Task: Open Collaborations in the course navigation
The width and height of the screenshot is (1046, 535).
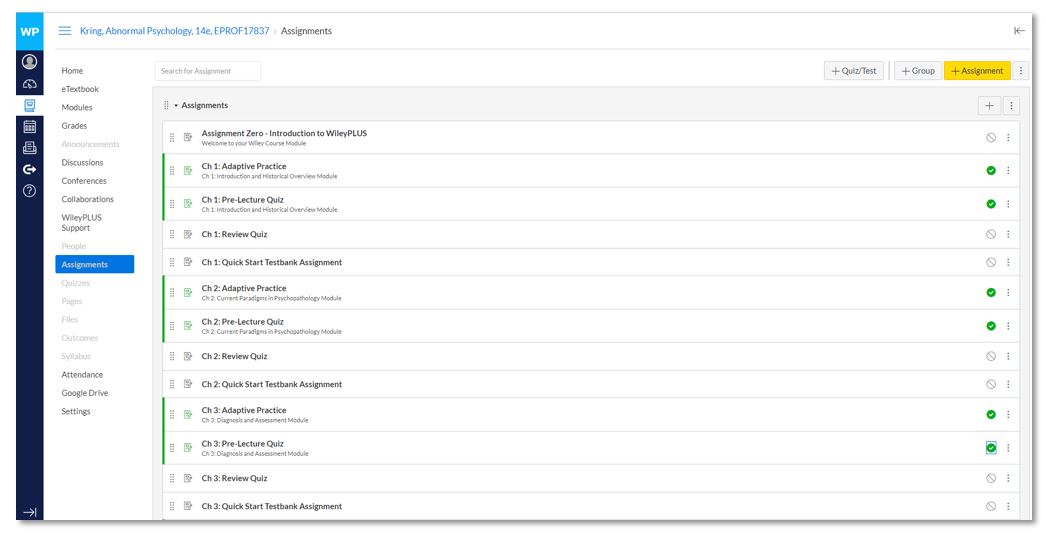Action: 87,199
